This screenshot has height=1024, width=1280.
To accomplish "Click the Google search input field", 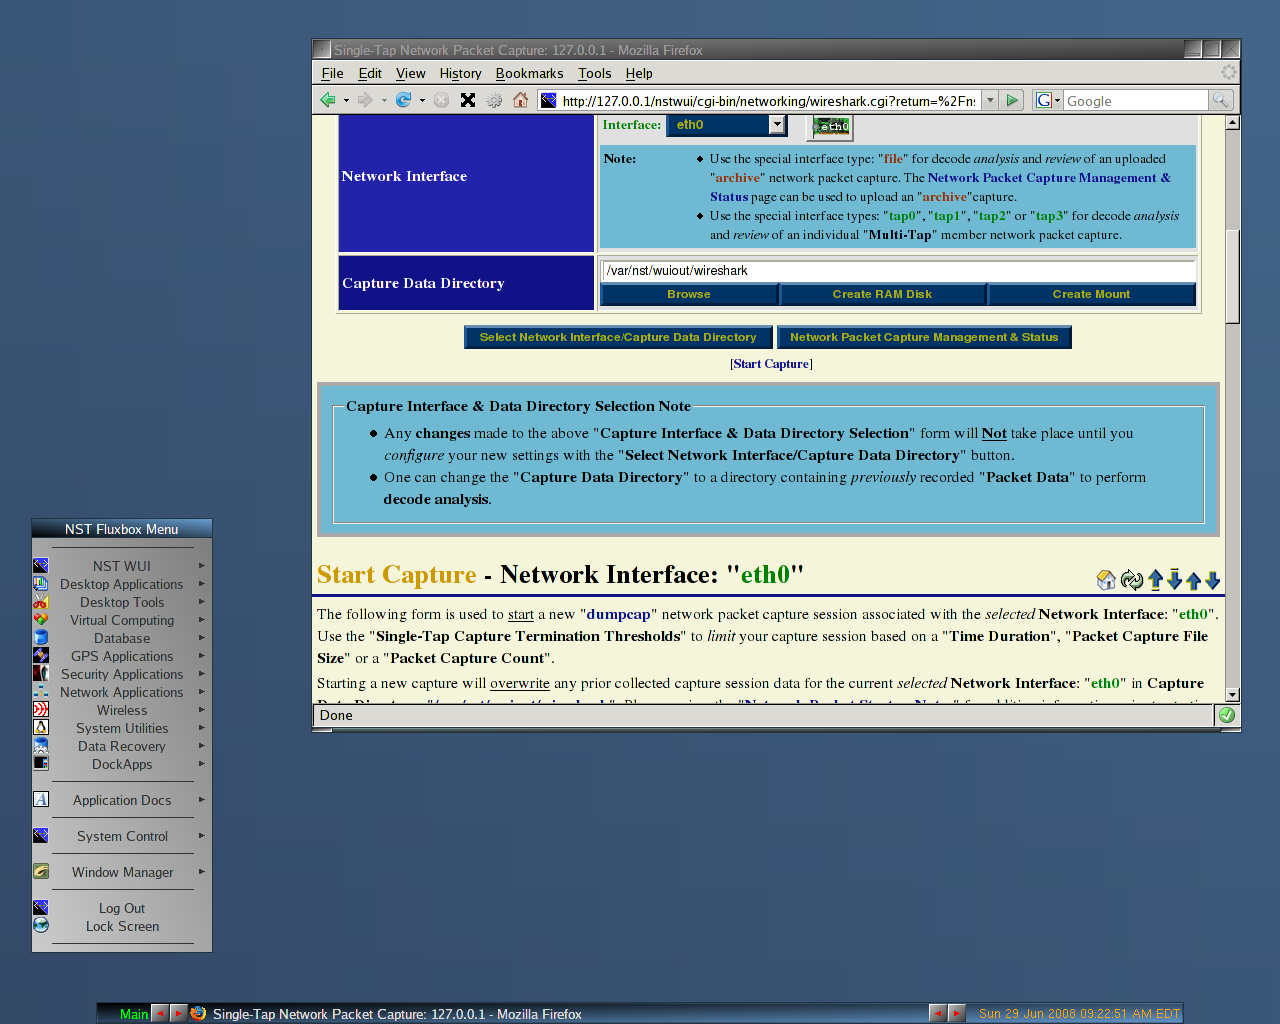I will click(x=1136, y=100).
